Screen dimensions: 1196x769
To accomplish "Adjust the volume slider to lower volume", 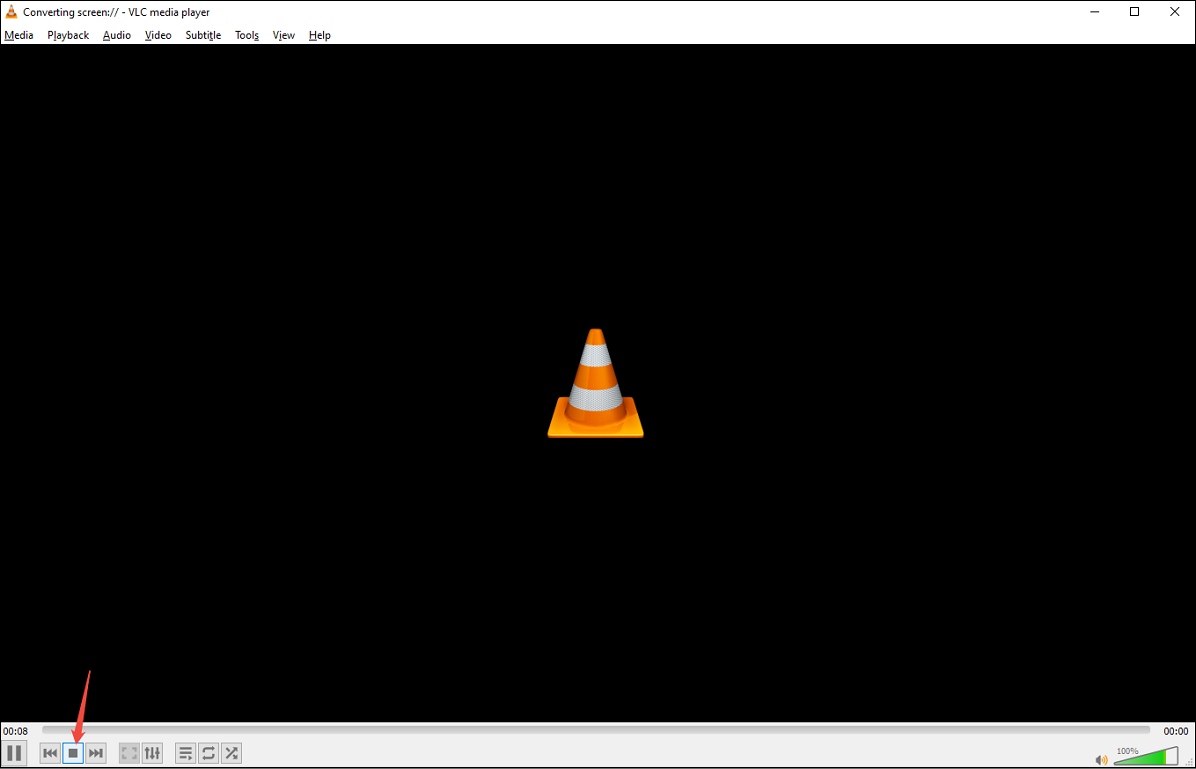I will [x=1135, y=757].
